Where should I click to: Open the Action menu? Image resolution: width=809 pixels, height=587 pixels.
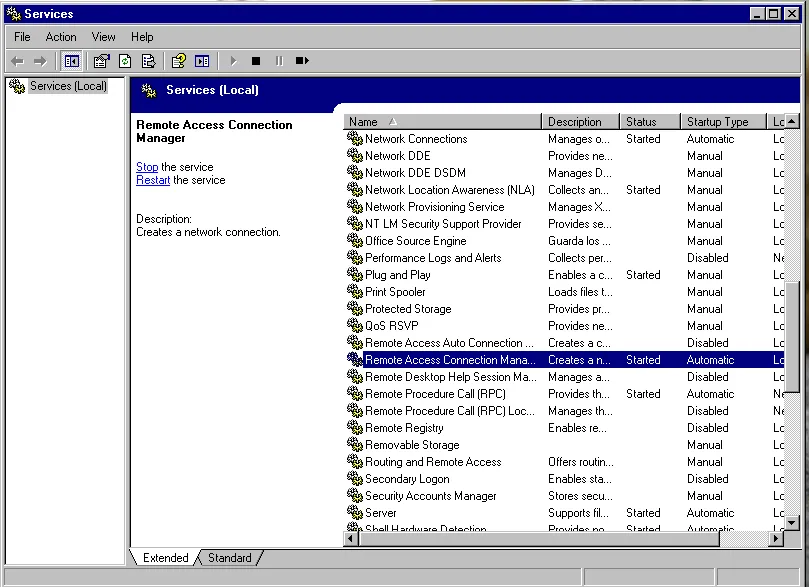pos(61,37)
